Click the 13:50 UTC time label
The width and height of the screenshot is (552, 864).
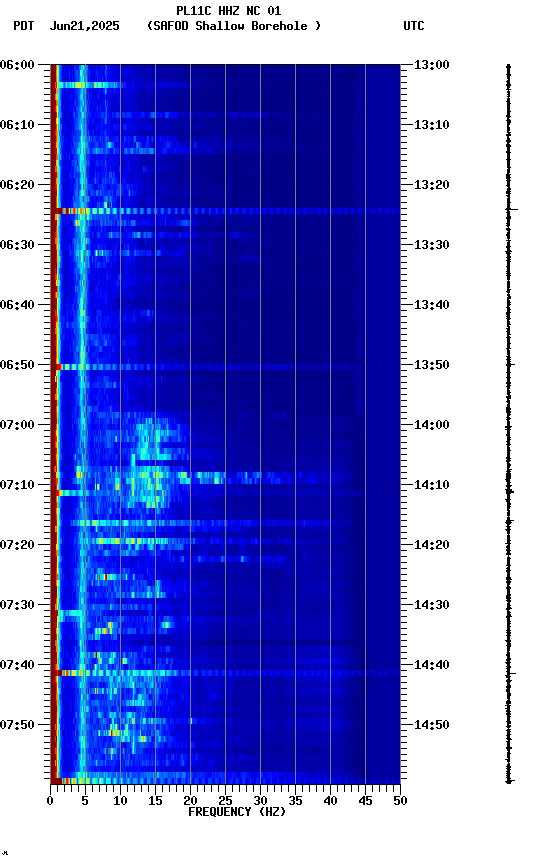(x=432, y=365)
